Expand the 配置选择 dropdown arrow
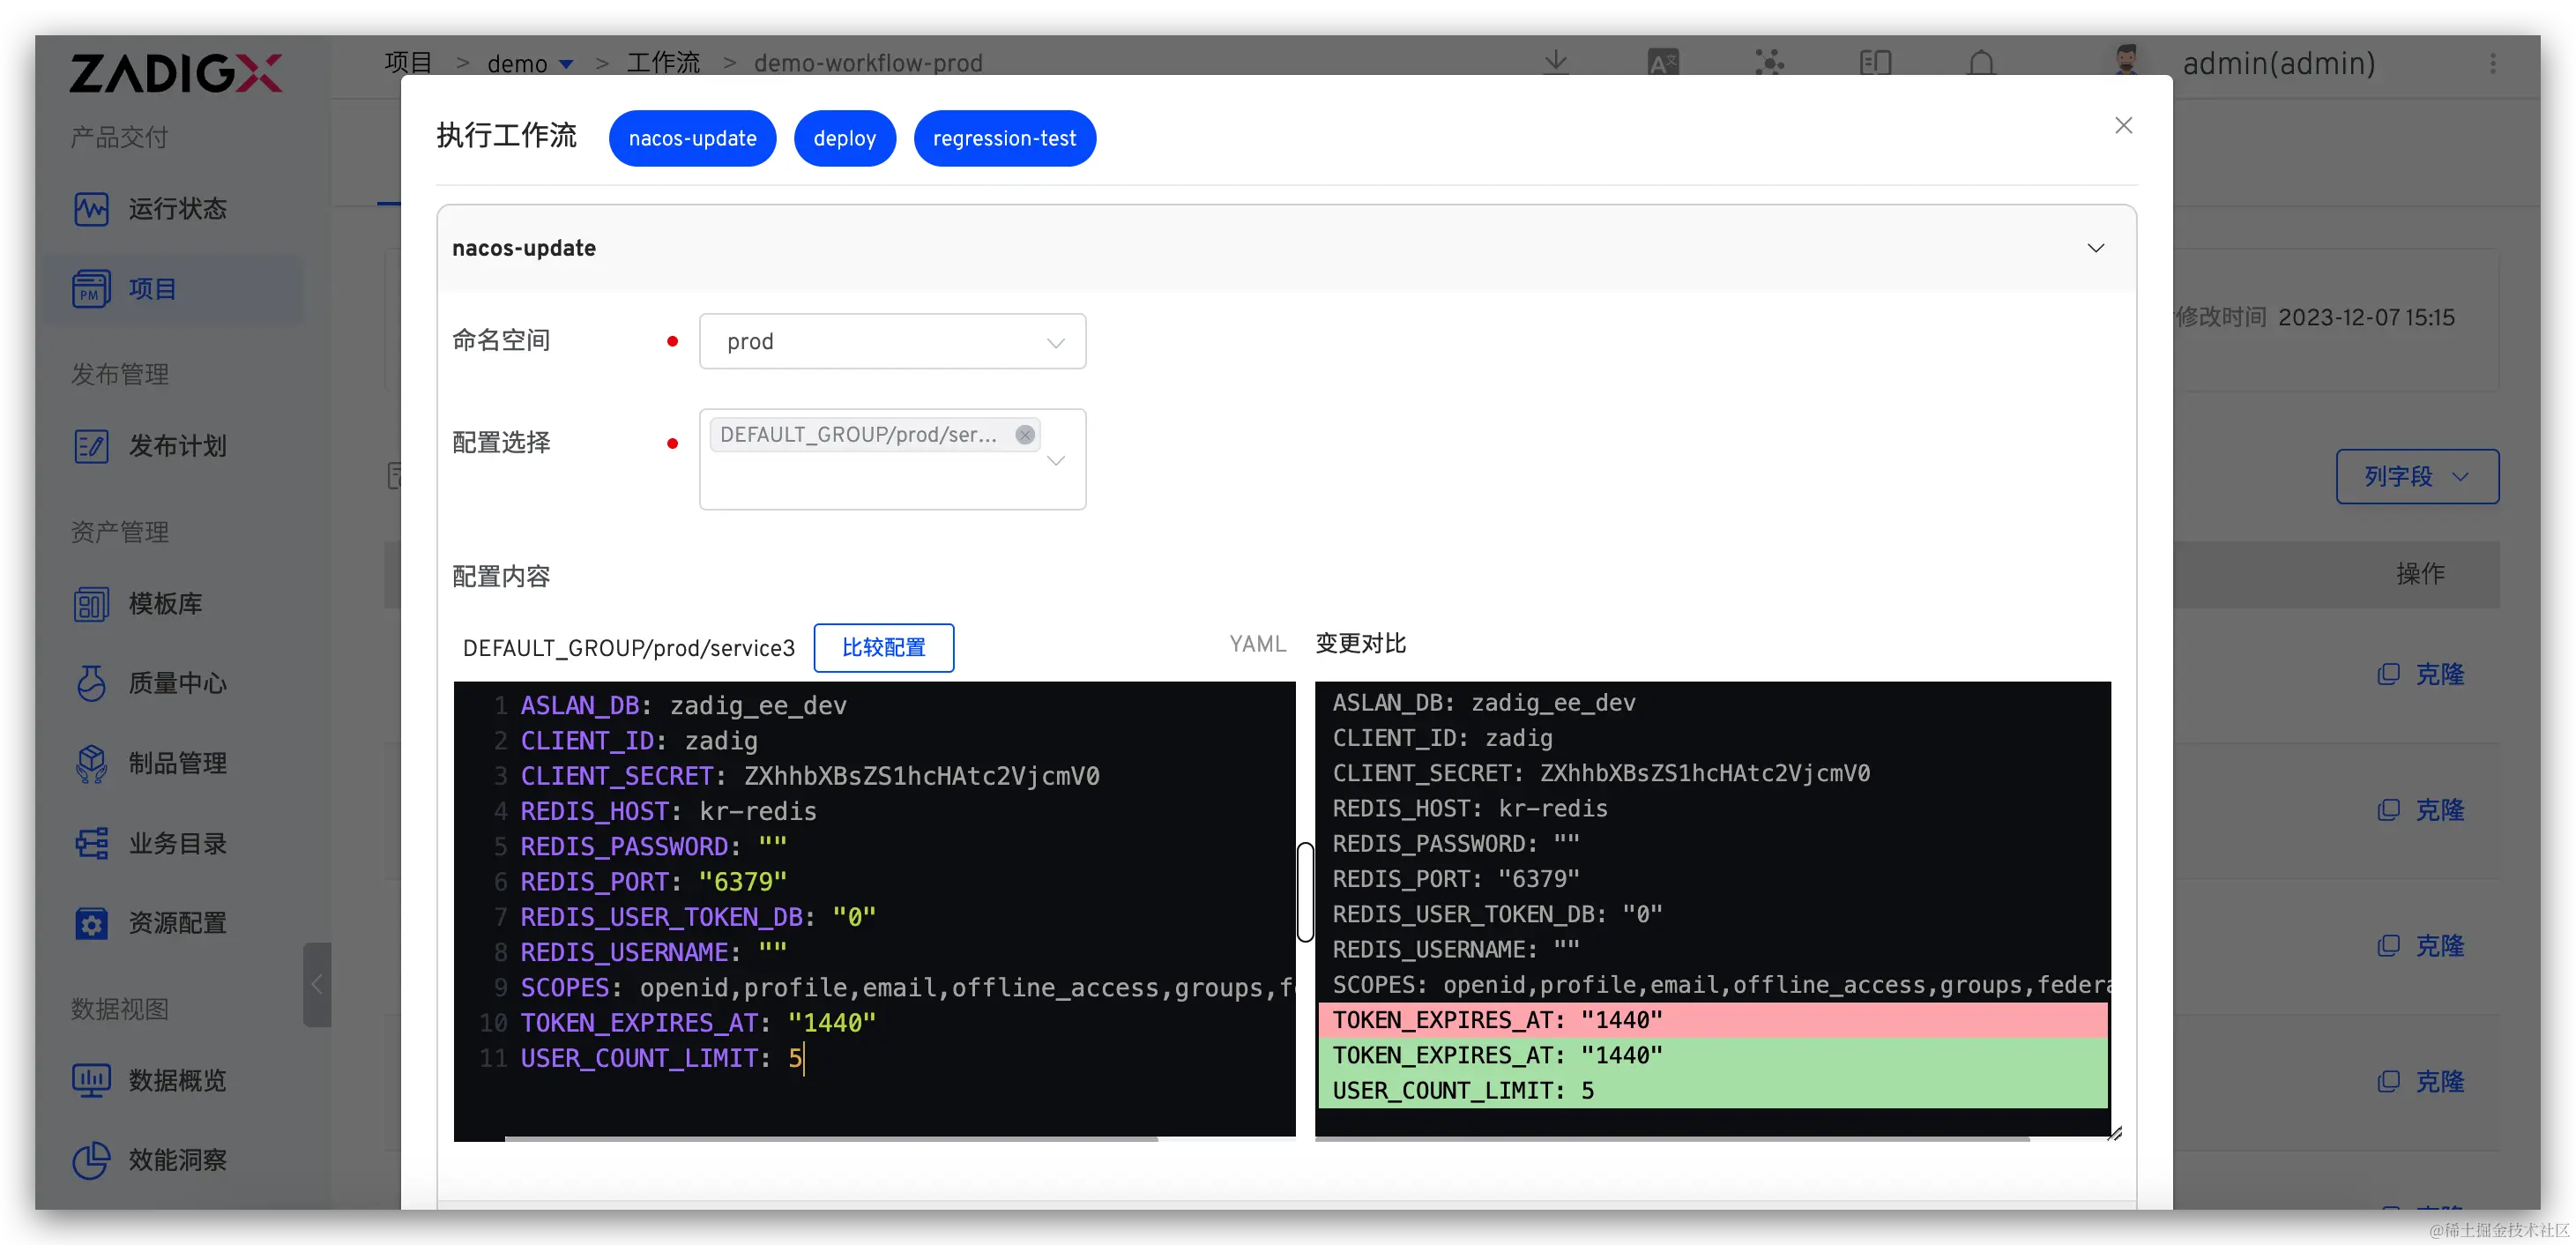 1056,461
